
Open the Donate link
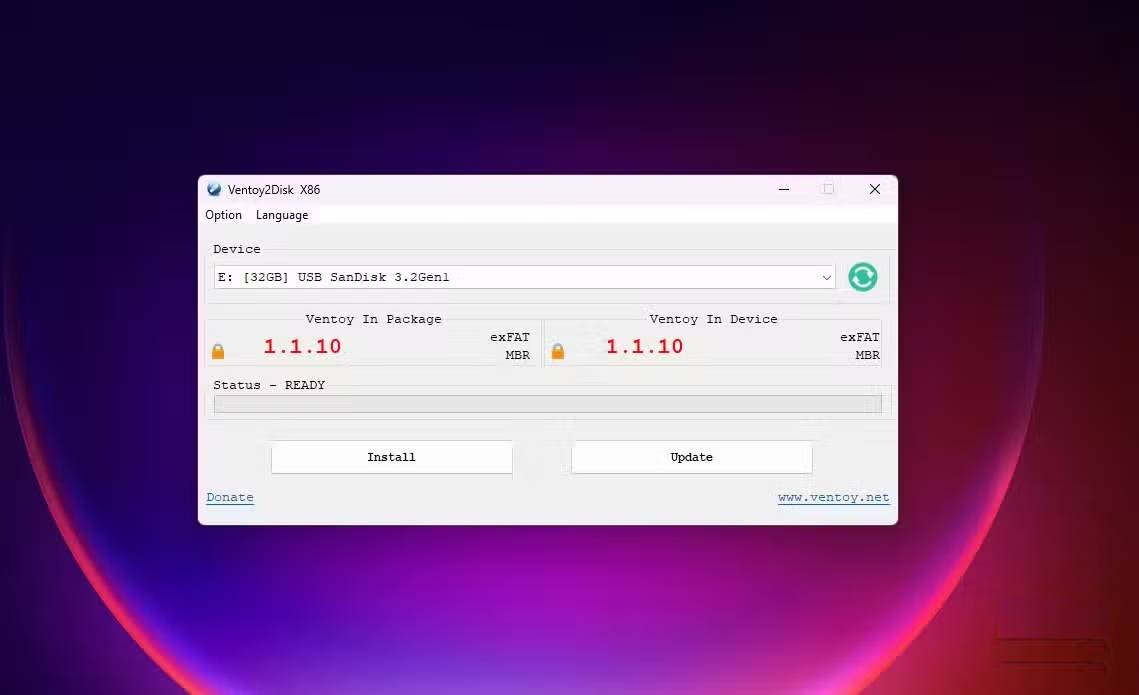coord(230,497)
